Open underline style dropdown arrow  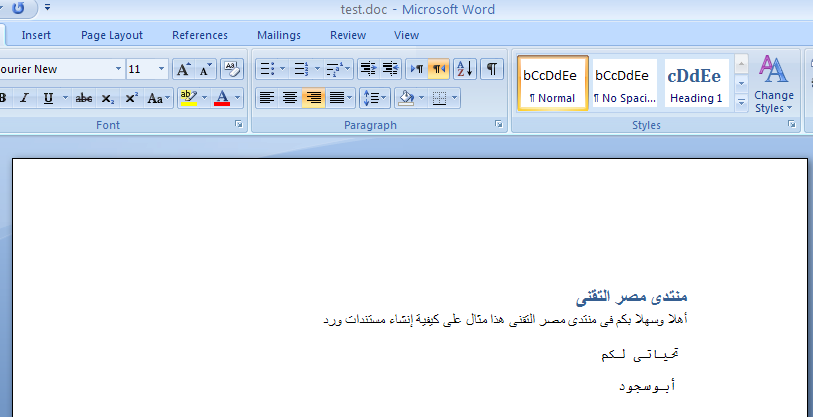(65, 98)
